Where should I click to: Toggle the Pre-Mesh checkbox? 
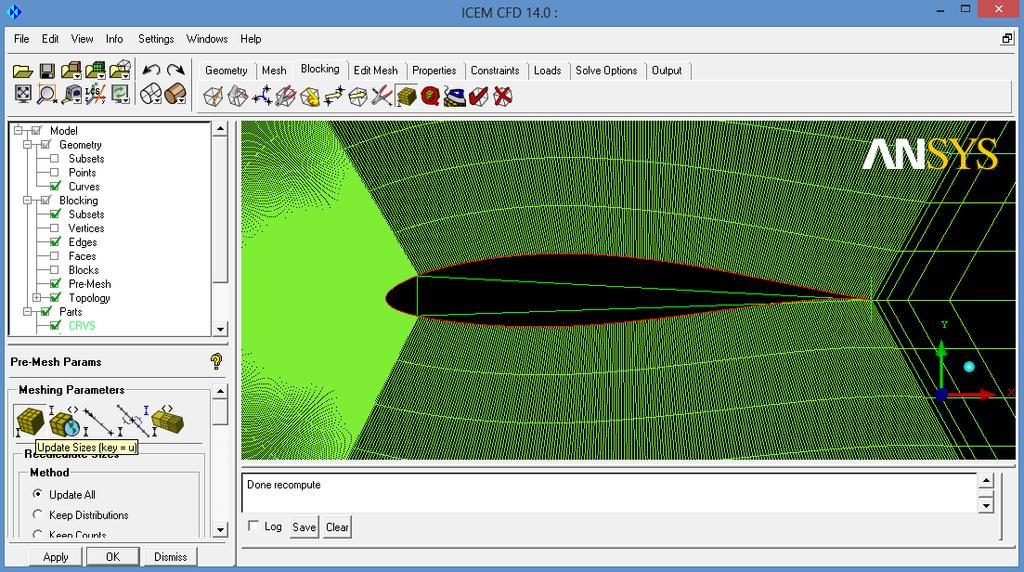pyautogui.click(x=55, y=283)
